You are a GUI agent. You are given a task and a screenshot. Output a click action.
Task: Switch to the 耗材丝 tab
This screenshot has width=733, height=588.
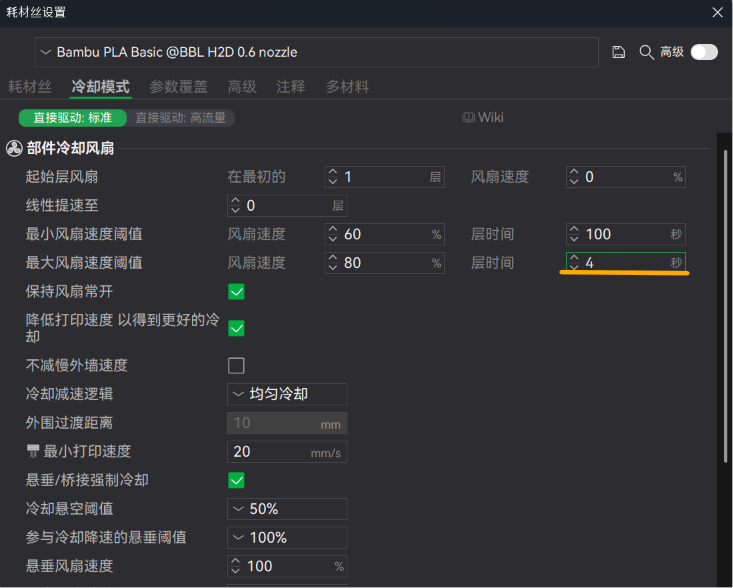coord(30,86)
